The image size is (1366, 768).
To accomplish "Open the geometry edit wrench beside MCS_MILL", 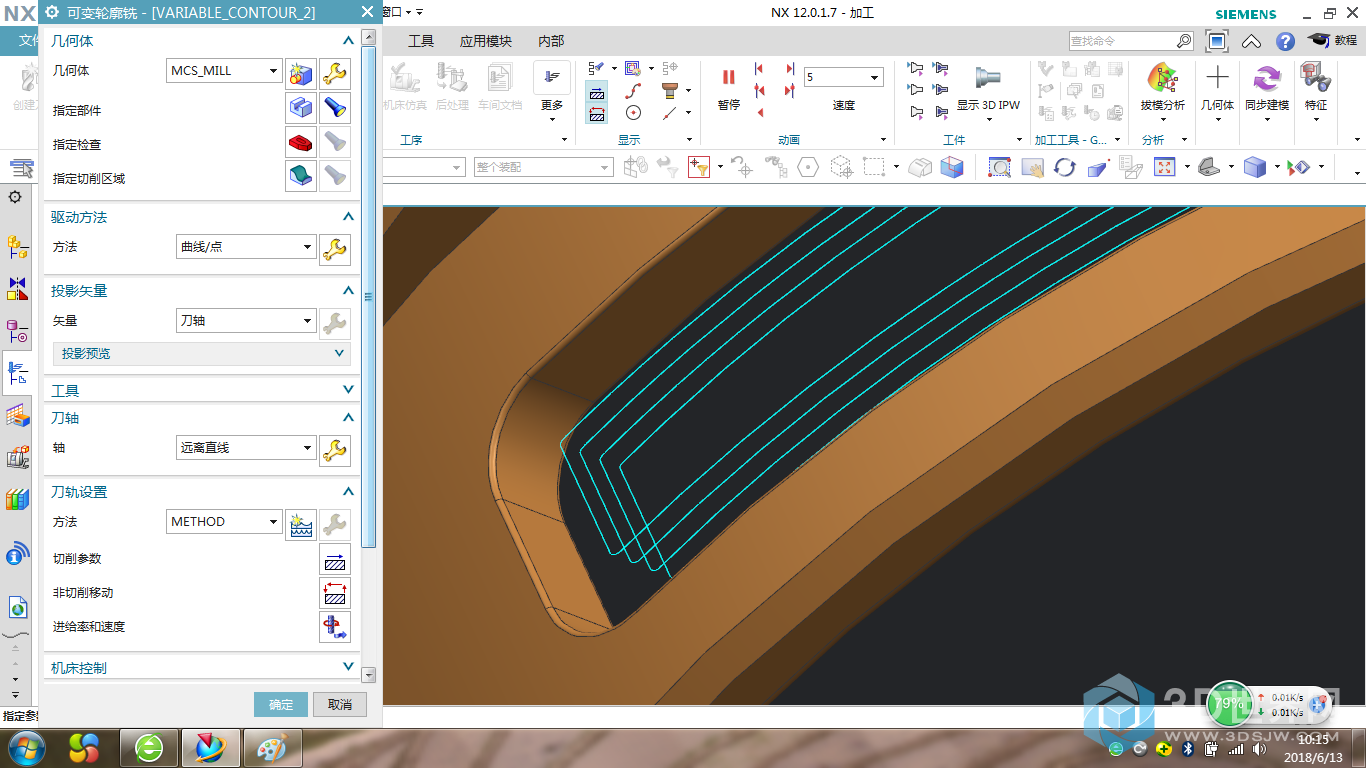I will (x=335, y=72).
